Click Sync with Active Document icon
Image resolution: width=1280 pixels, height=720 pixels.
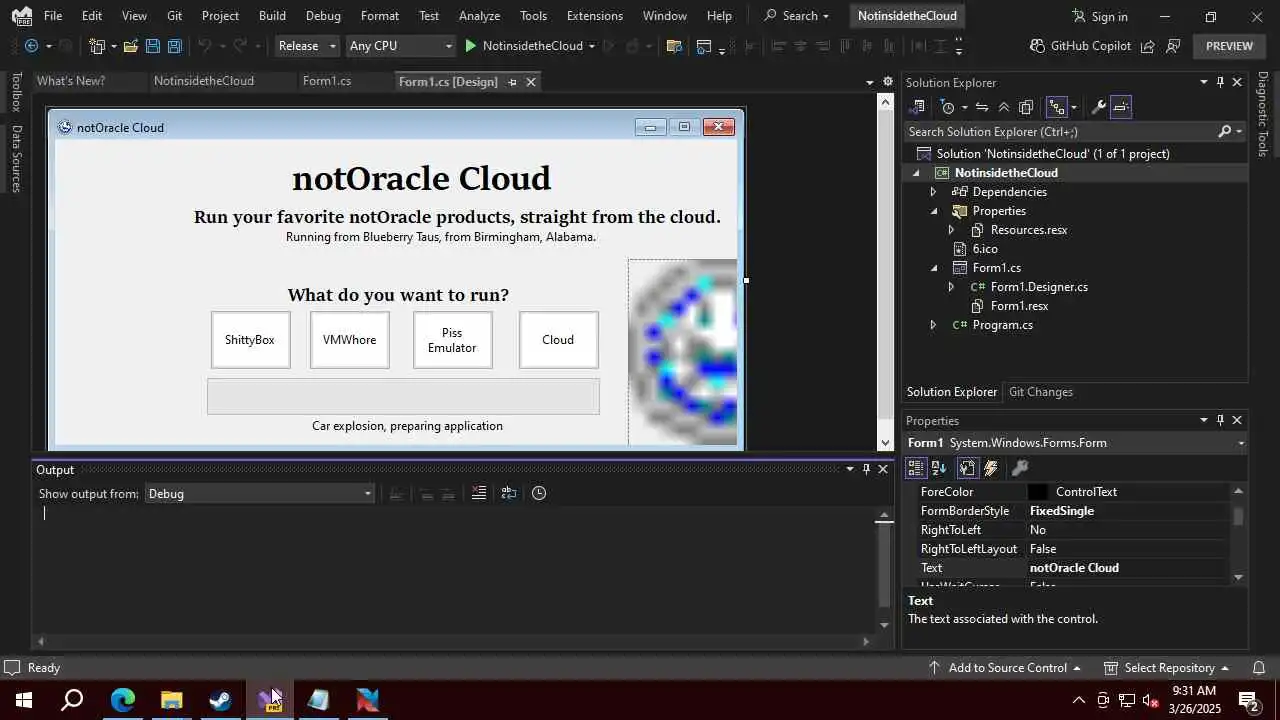pos(982,107)
